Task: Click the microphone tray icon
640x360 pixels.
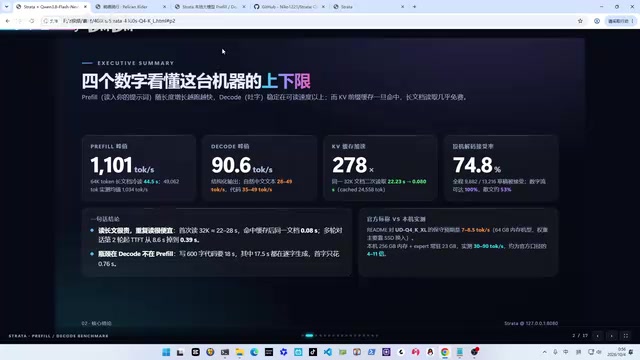Action: tap(555, 352)
